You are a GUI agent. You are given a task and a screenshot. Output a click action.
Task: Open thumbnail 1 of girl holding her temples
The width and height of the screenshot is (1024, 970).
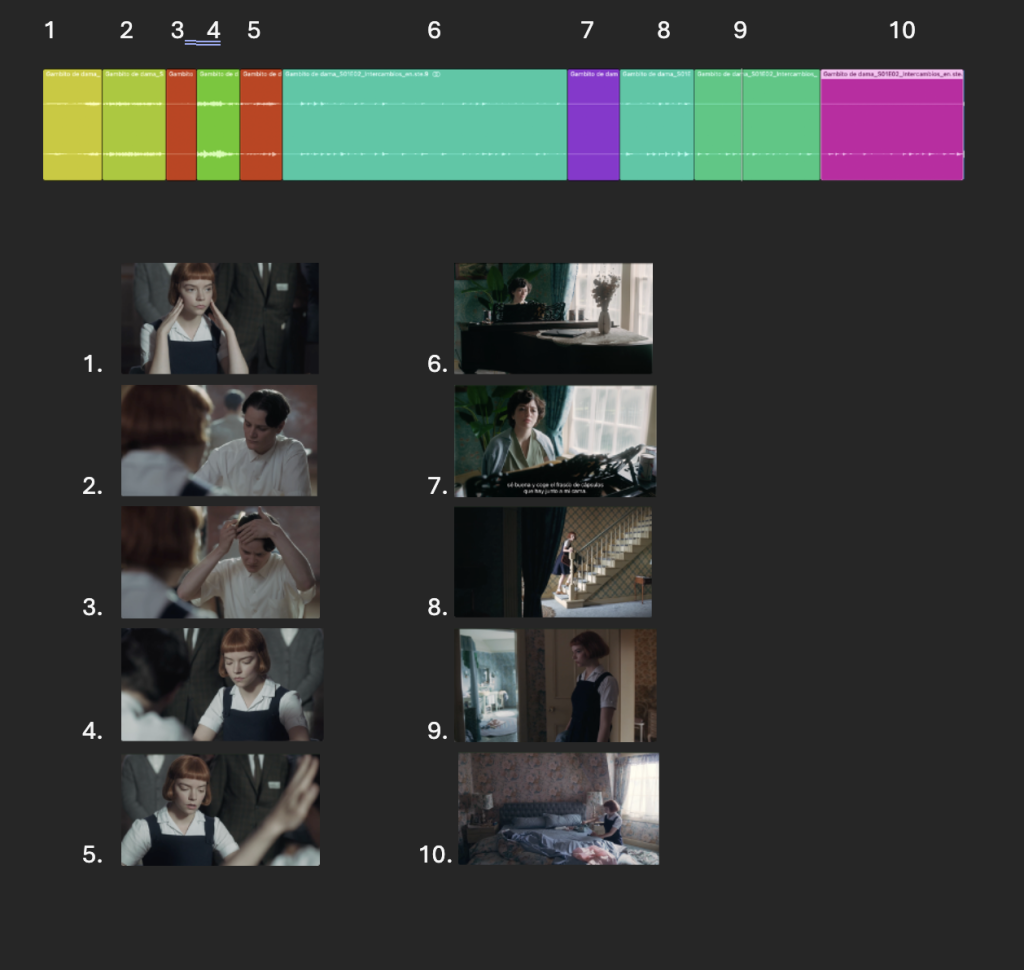point(220,318)
